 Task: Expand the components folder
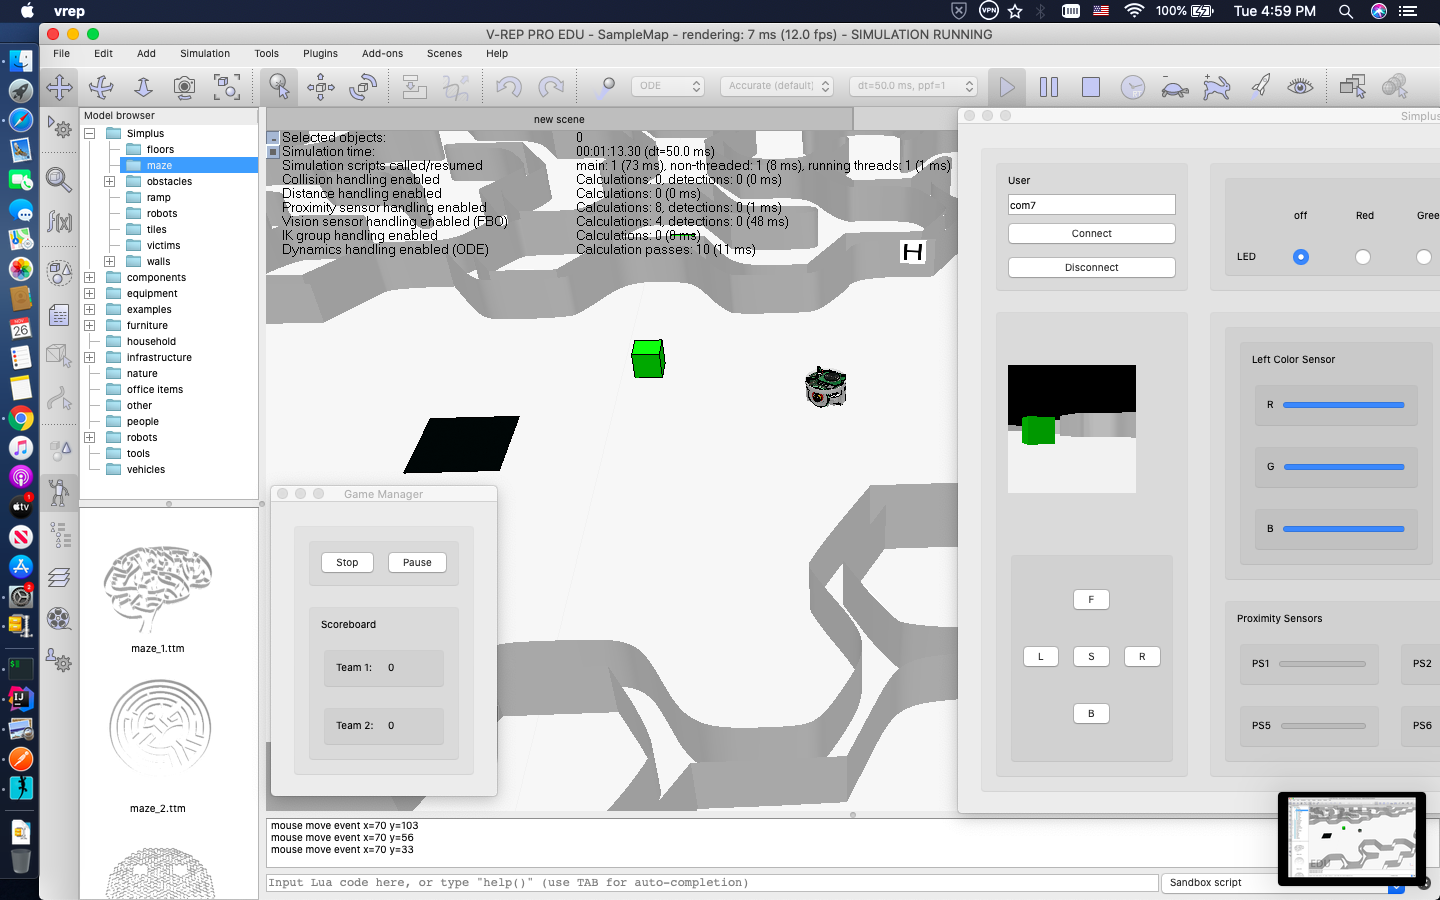coord(89,277)
